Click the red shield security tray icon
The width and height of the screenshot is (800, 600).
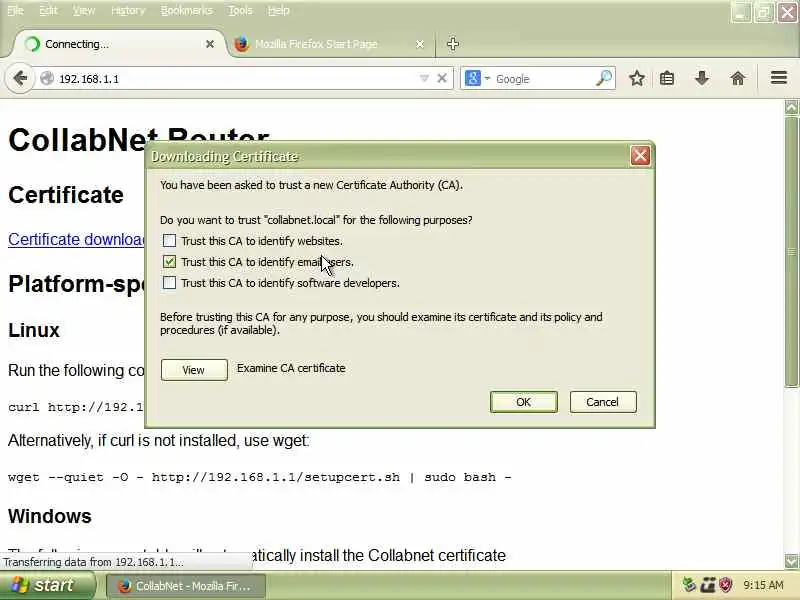(x=725, y=585)
